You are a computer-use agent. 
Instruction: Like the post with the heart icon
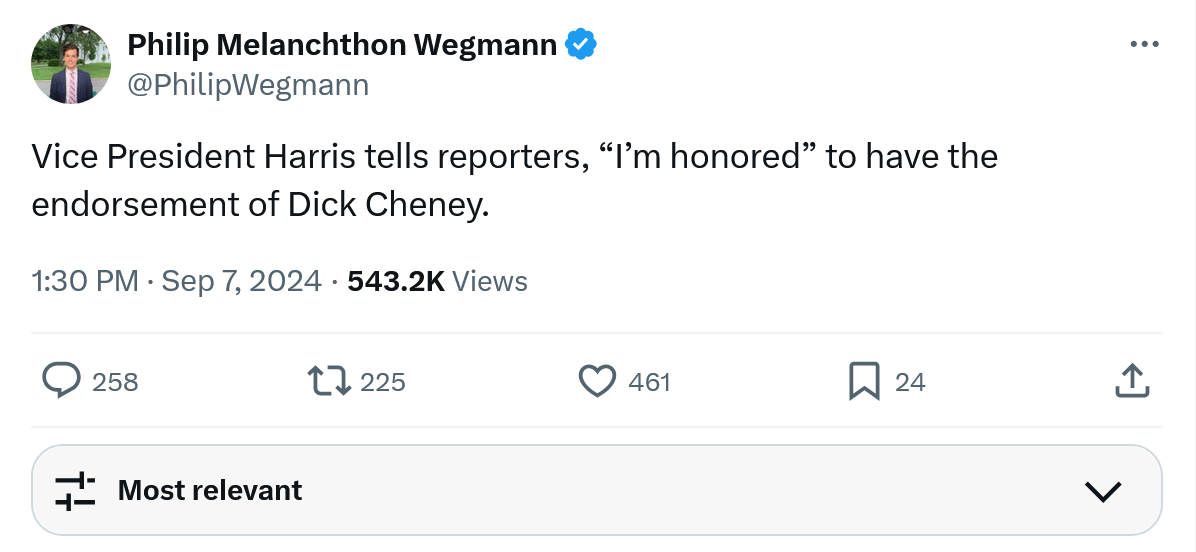[597, 381]
